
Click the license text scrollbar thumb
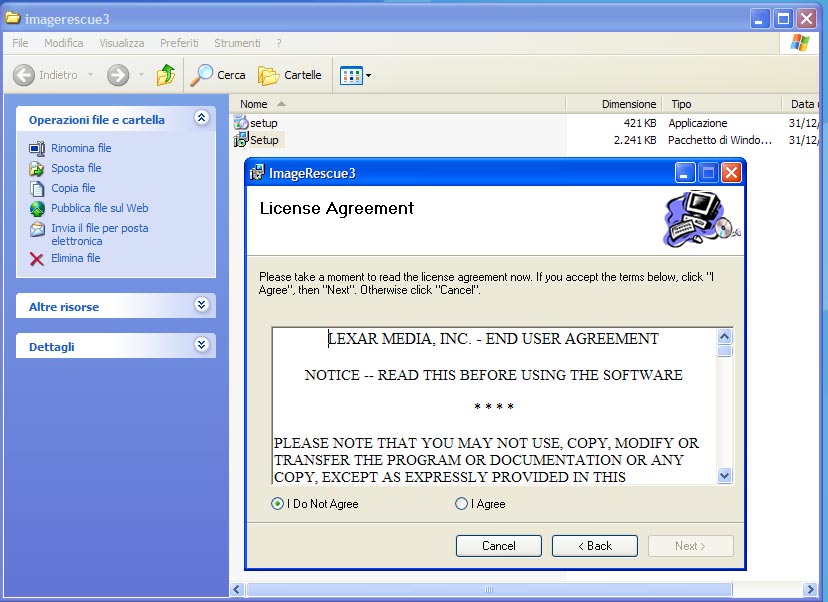pyautogui.click(x=724, y=351)
